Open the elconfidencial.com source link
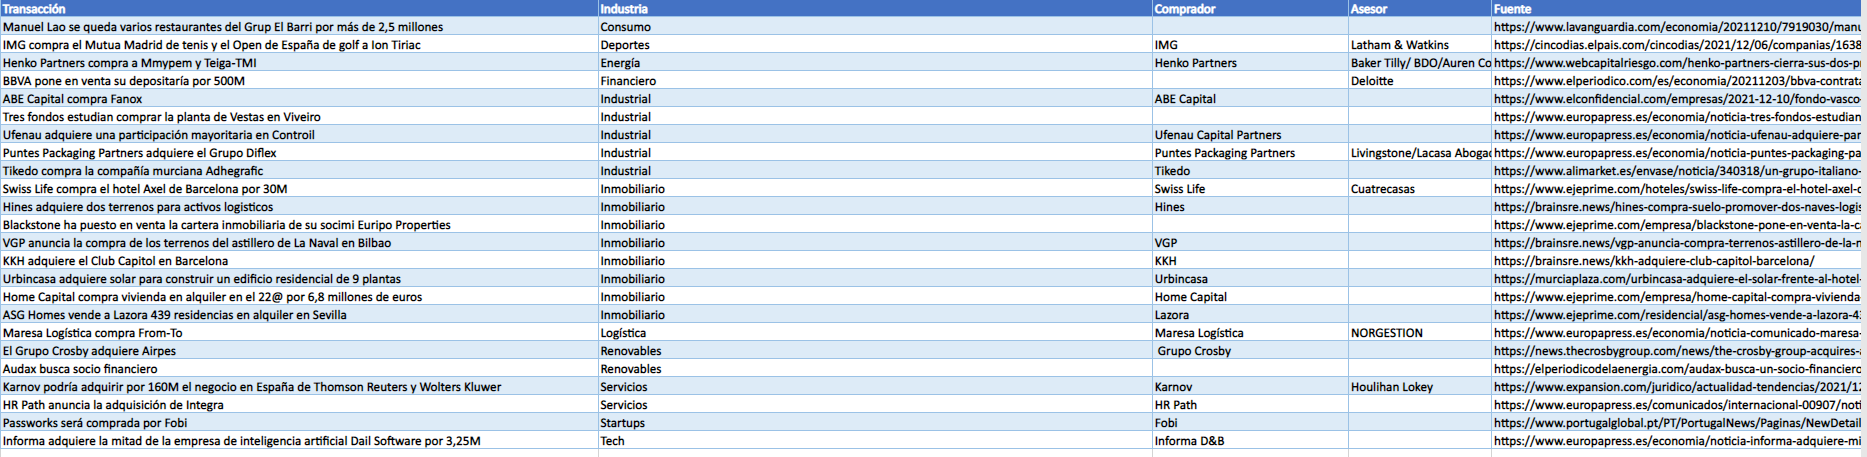This screenshot has width=1867, height=457. point(1678,99)
